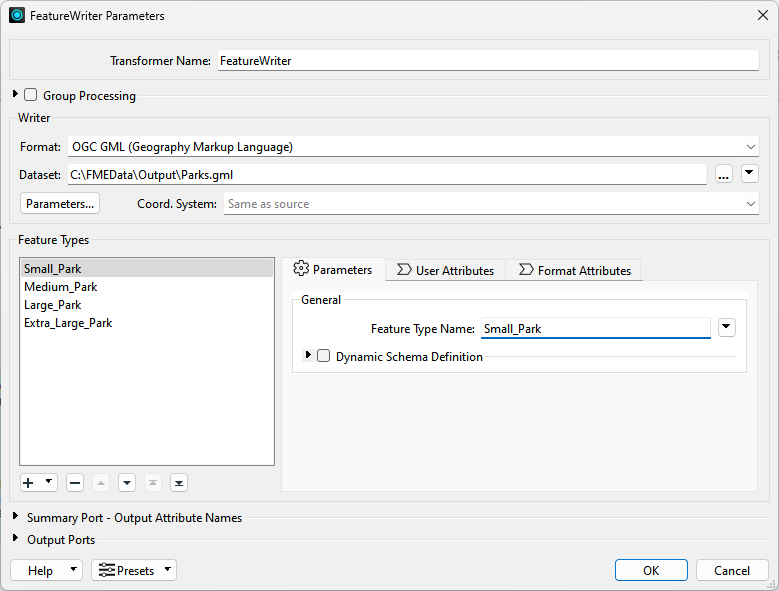Confirm the dialog with OK
The height and width of the screenshot is (591, 779).
[651, 570]
